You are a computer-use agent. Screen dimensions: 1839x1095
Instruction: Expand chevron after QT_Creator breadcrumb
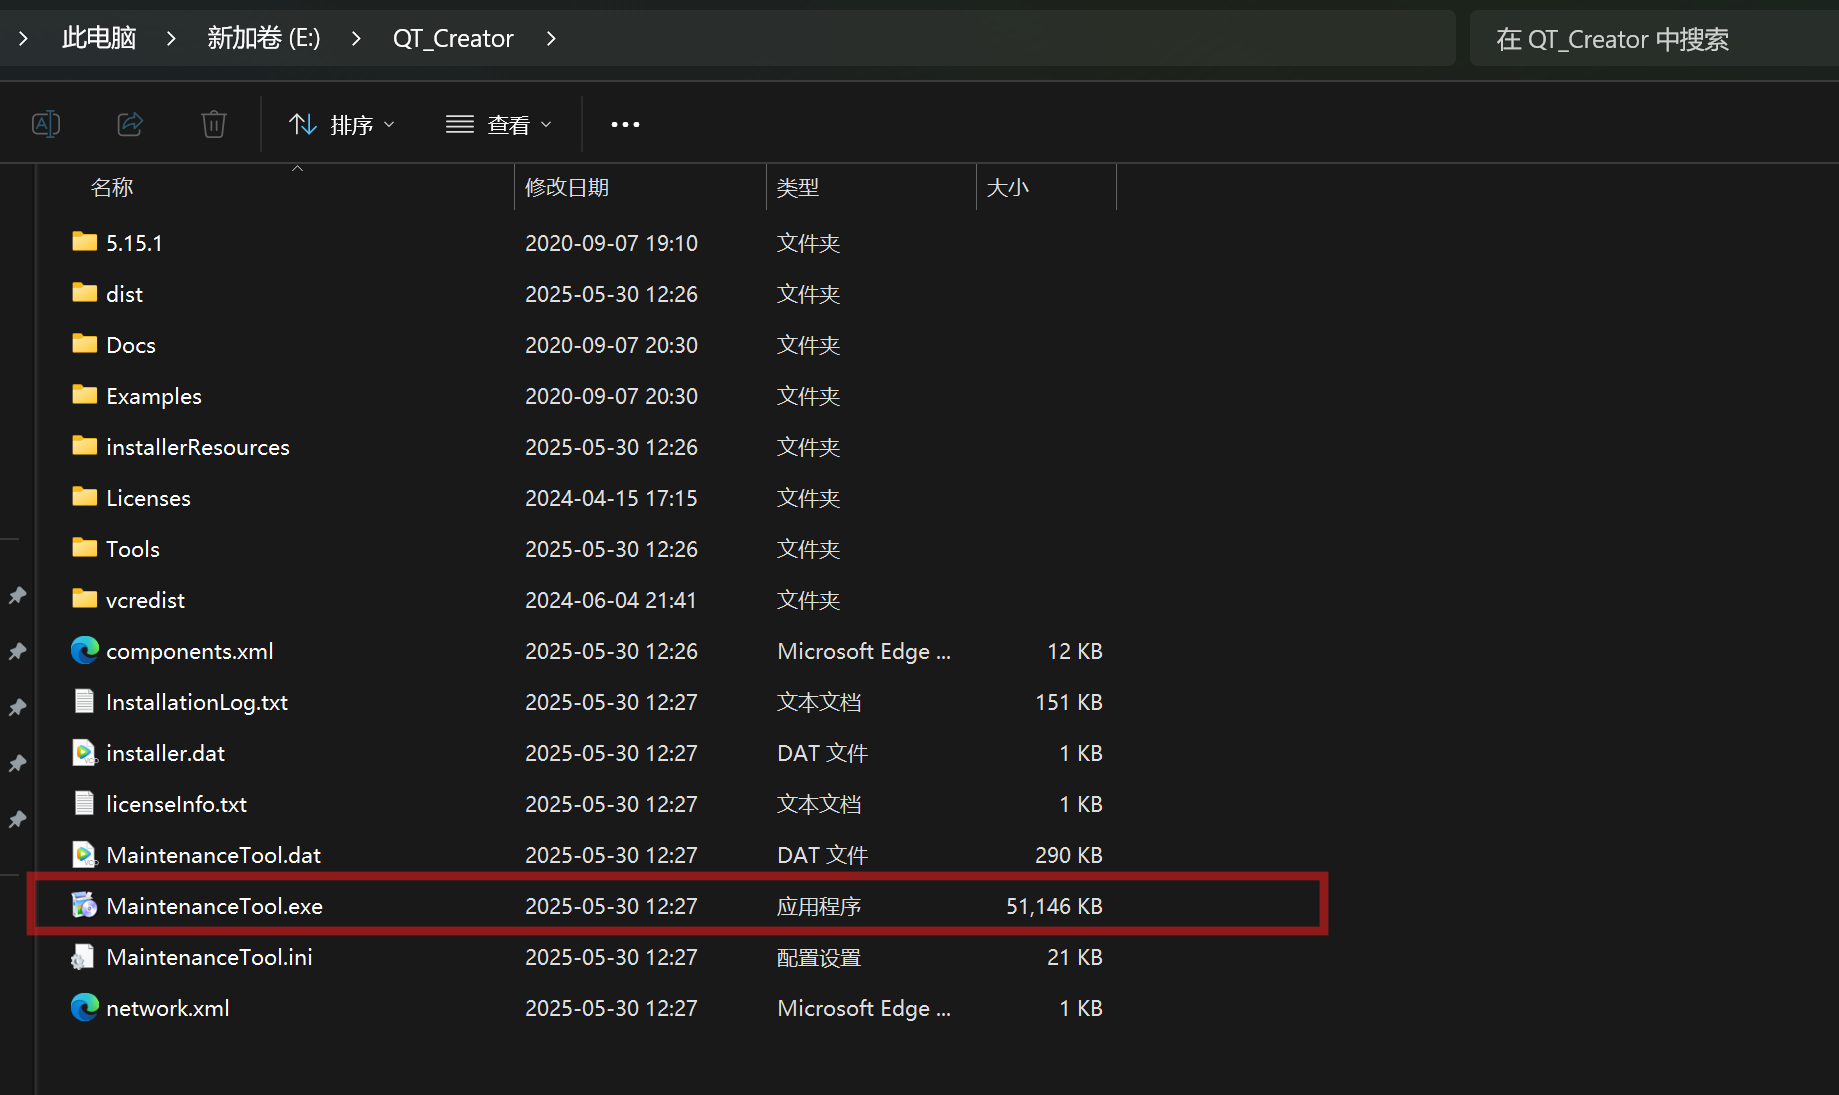click(551, 38)
